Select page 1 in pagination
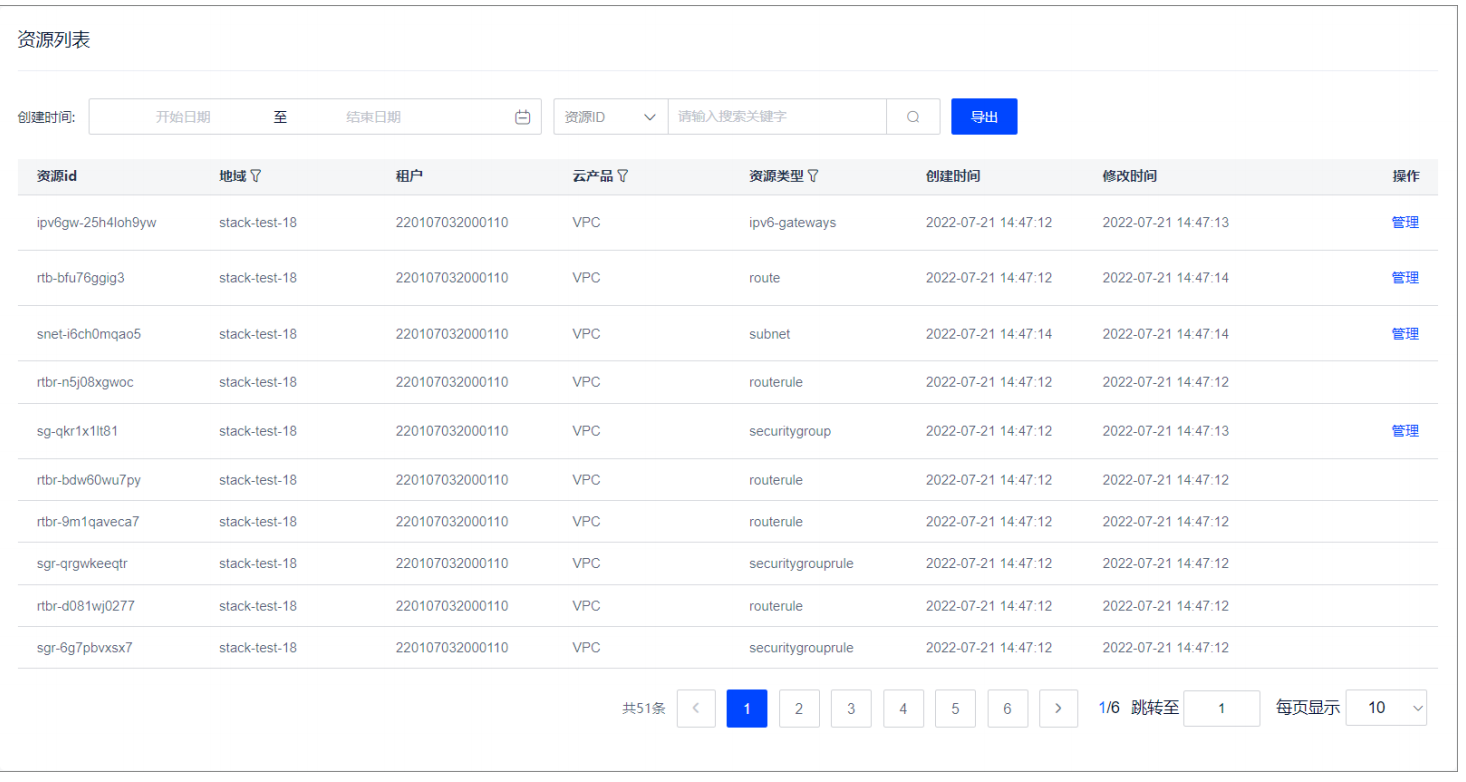The image size is (1466, 782). [x=747, y=708]
